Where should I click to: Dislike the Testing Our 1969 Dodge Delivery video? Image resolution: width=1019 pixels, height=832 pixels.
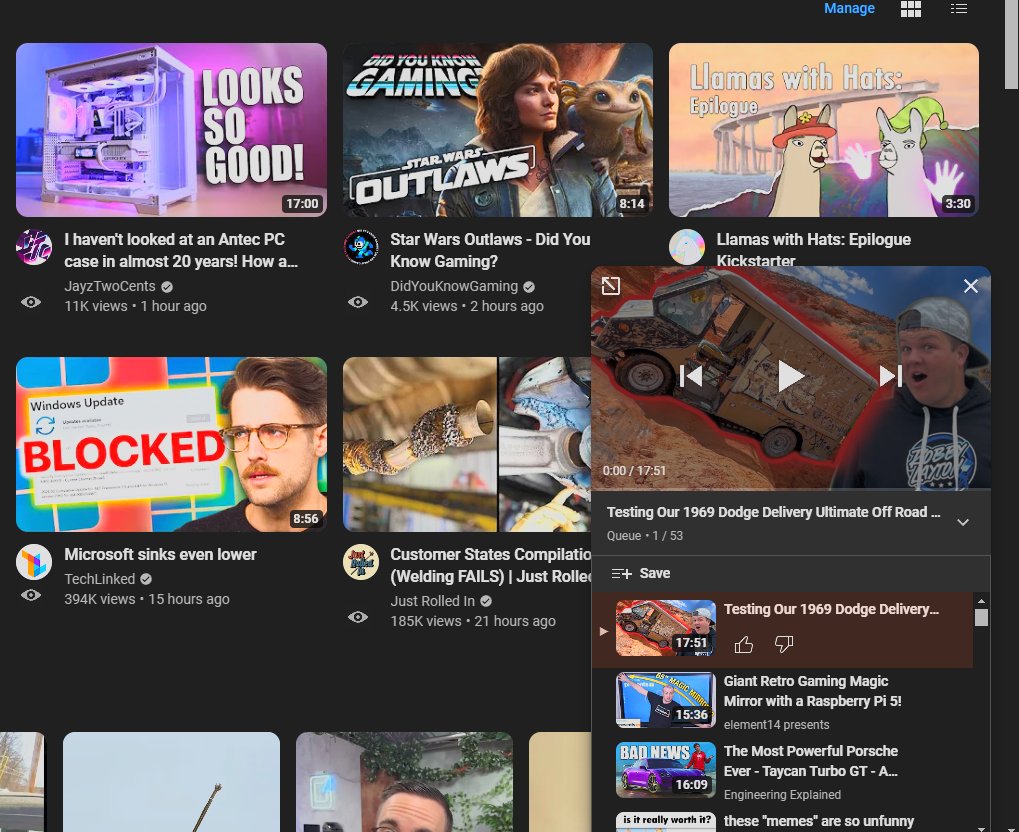coord(784,644)
